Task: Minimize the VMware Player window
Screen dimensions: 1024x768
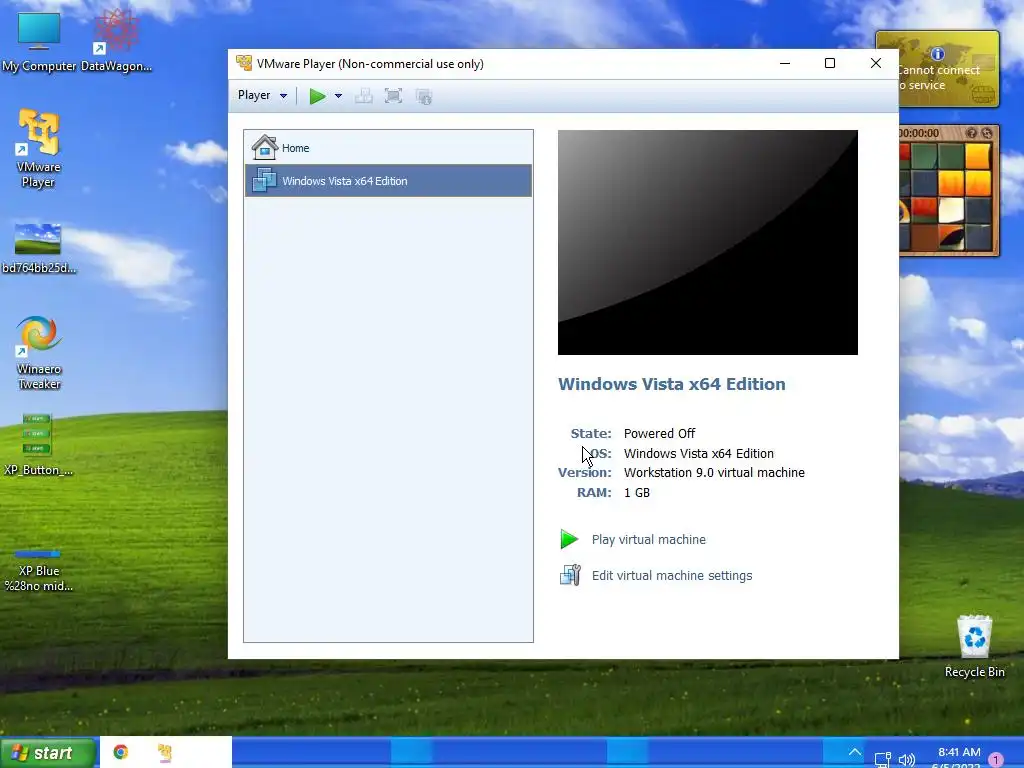Action: point(785,63)
